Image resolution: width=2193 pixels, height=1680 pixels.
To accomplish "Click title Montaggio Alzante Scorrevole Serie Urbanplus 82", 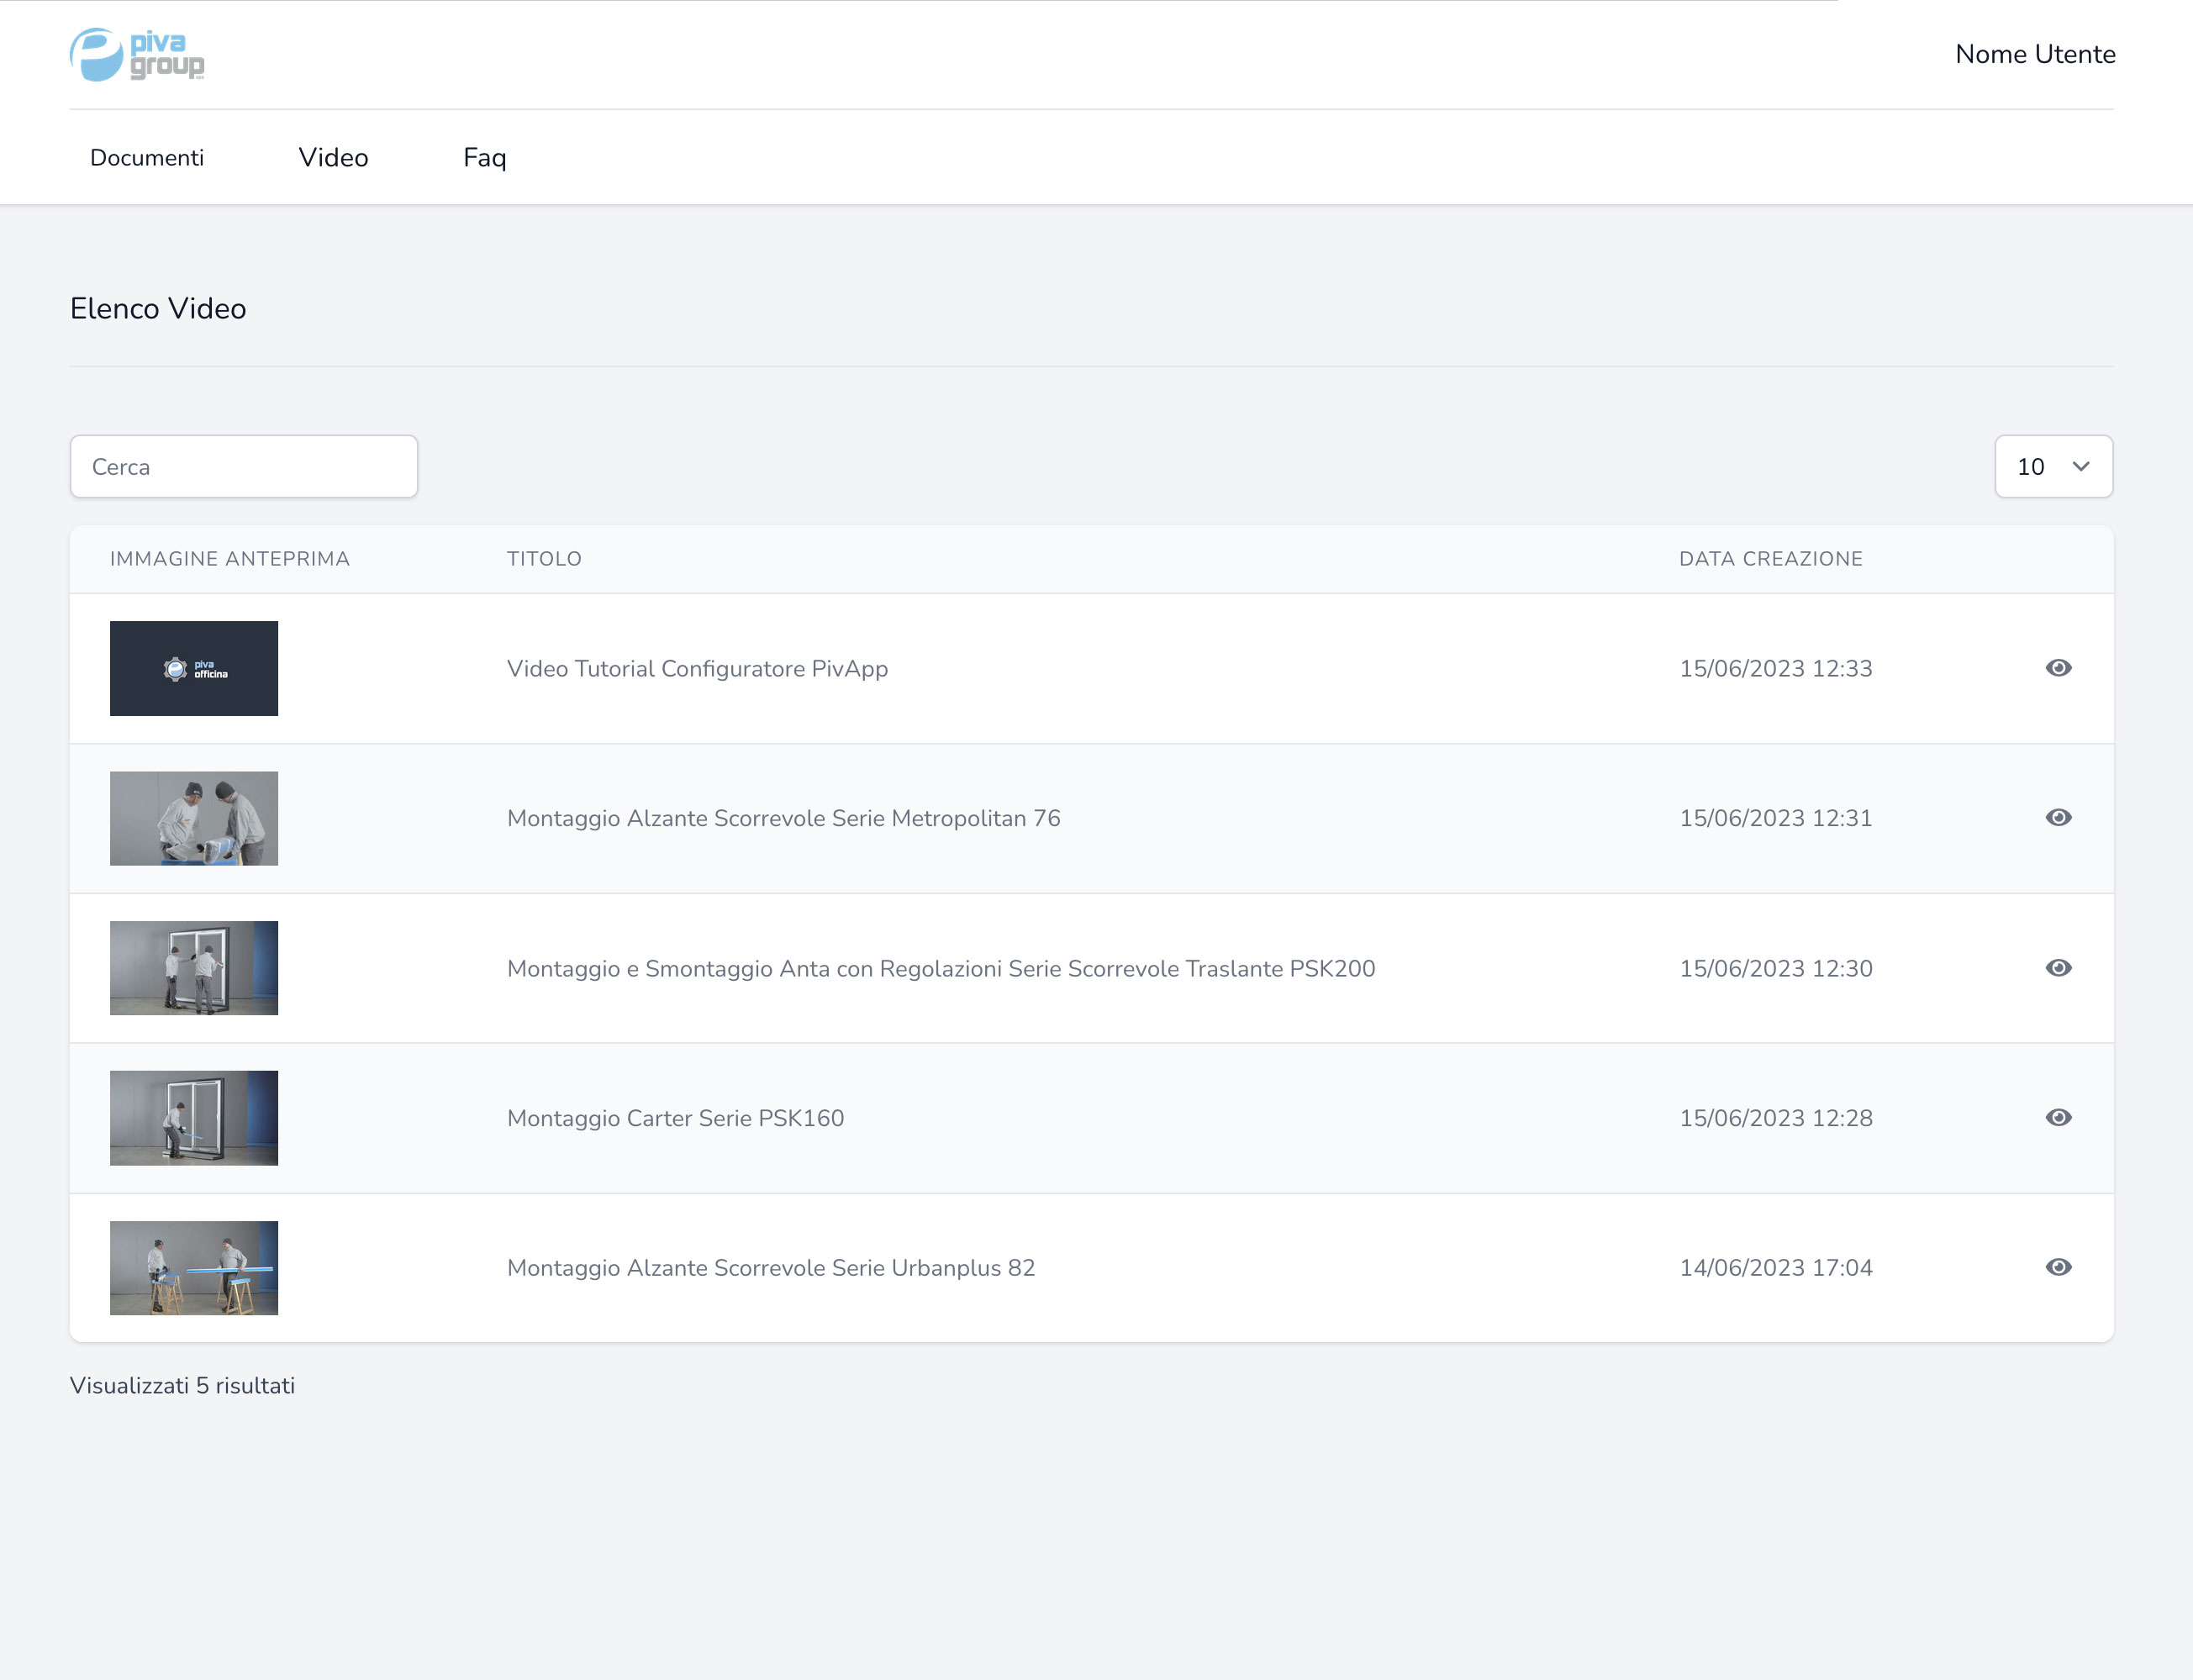I will point(771,1268).
